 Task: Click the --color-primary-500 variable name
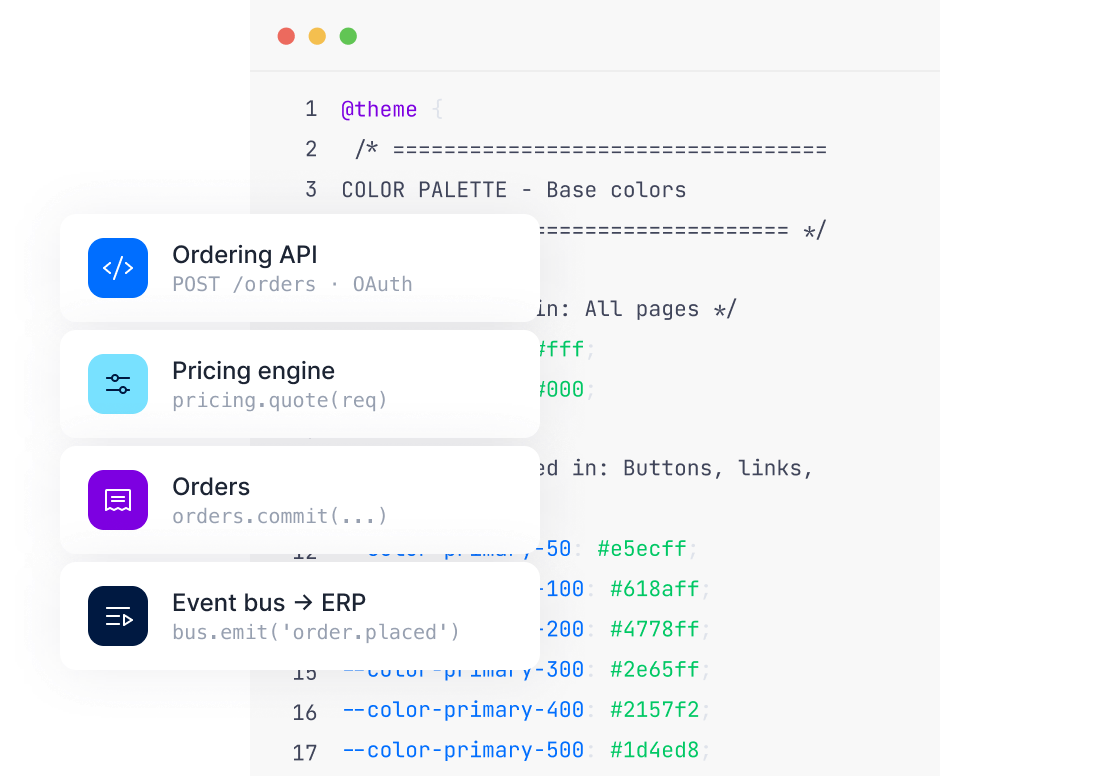[x=463, y=750]
